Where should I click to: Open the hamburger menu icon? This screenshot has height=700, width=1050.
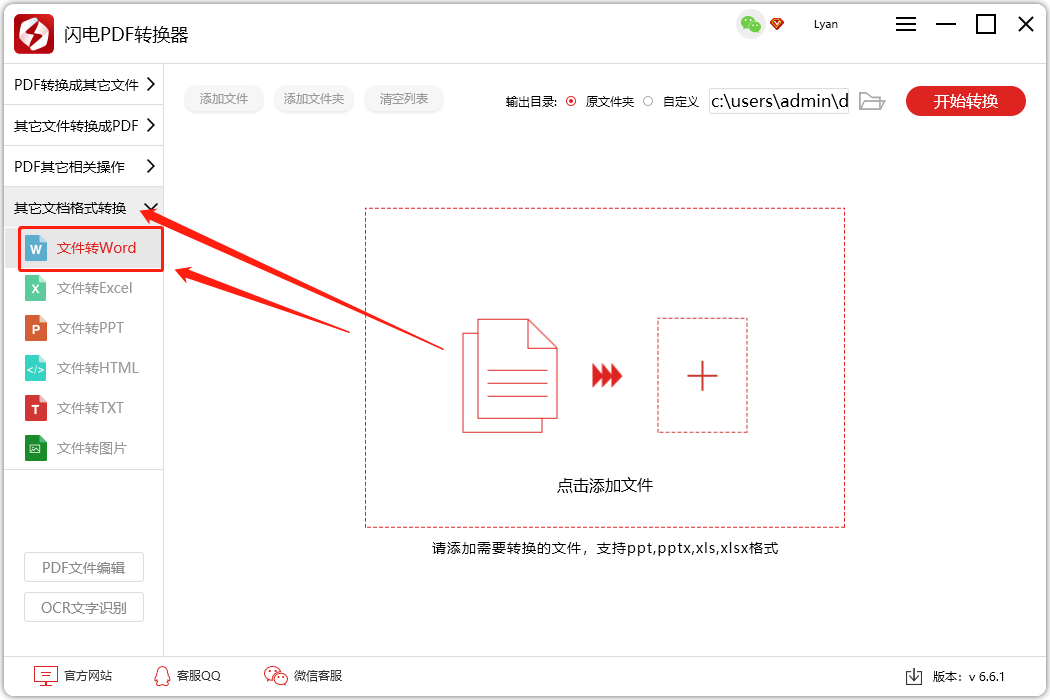[905, 25]
